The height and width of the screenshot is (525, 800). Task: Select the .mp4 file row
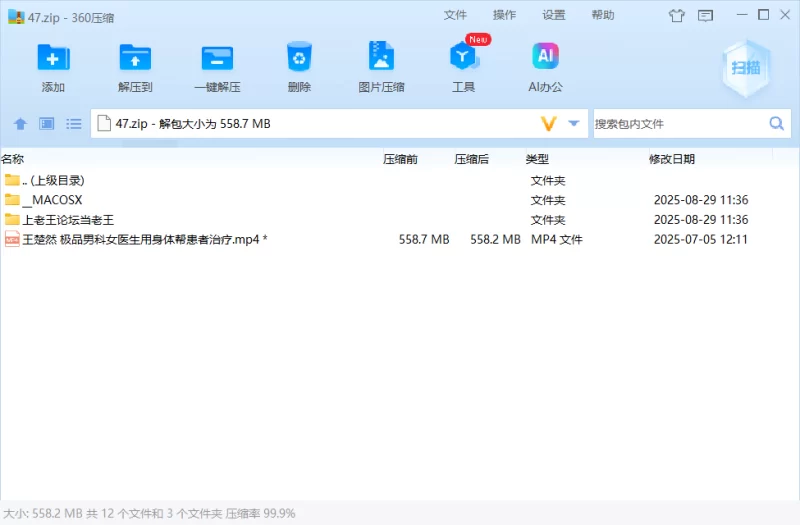click(x=399, y=239)
